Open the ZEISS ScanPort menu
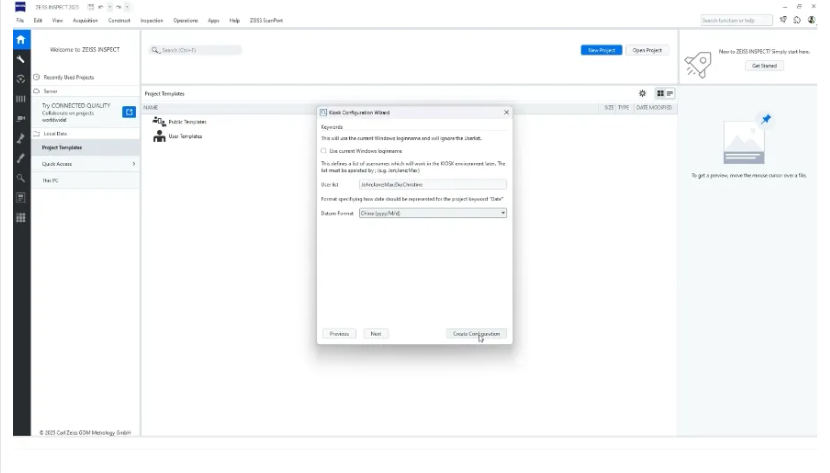 click(266, 21)
